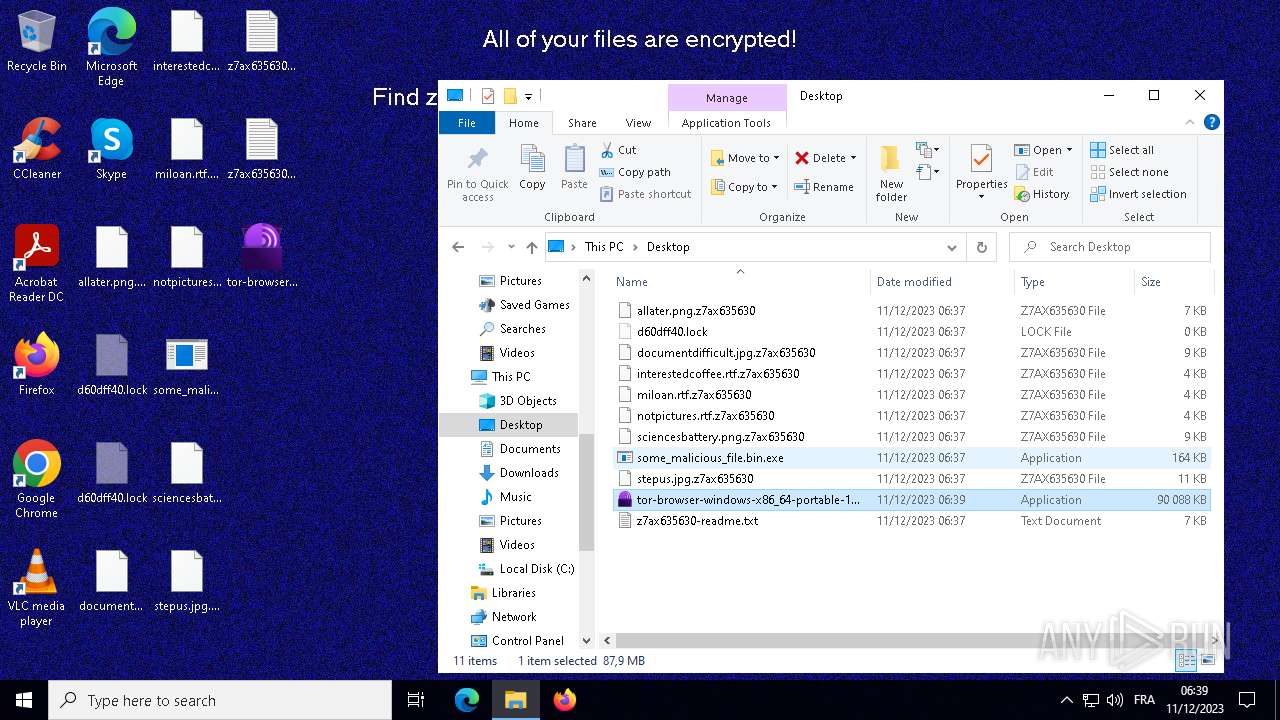This screenshot has width=1280, height=720.
Task: Open notification center in taskbar
Action: click(1247, 700)
